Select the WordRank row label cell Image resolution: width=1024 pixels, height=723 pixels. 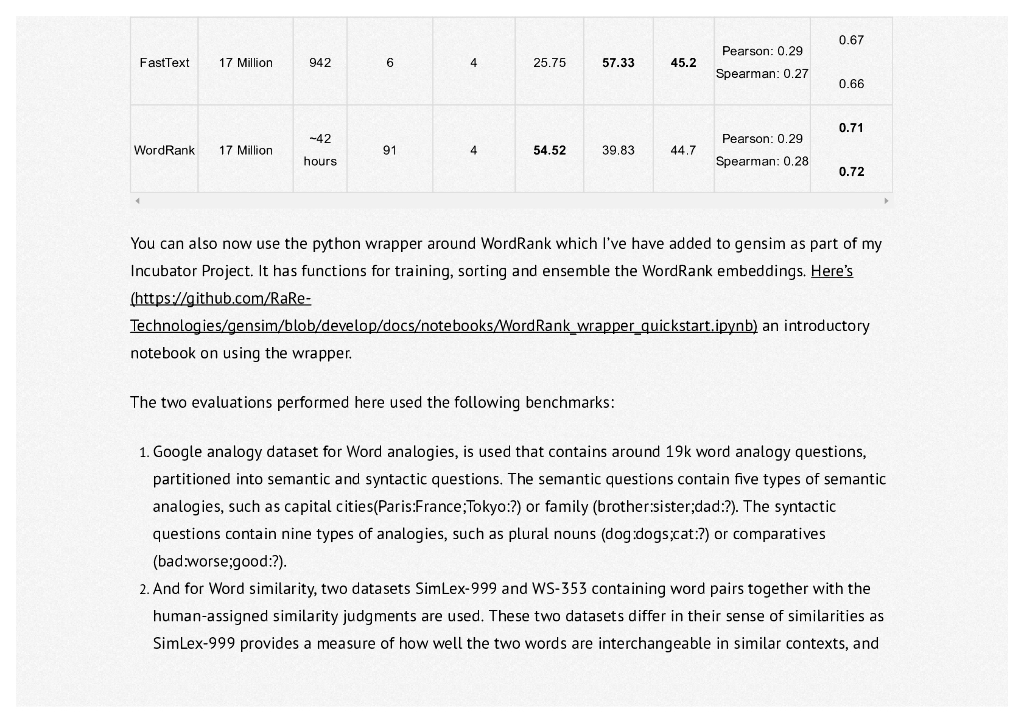164,150
